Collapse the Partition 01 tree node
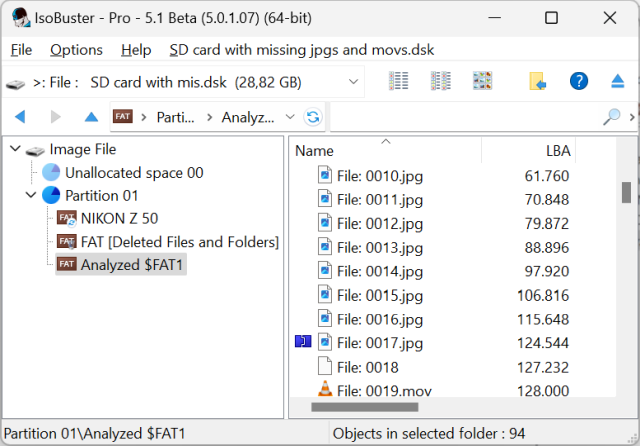Image resolution: width=640 pixels, height=446 pixels. coord(31,195)
